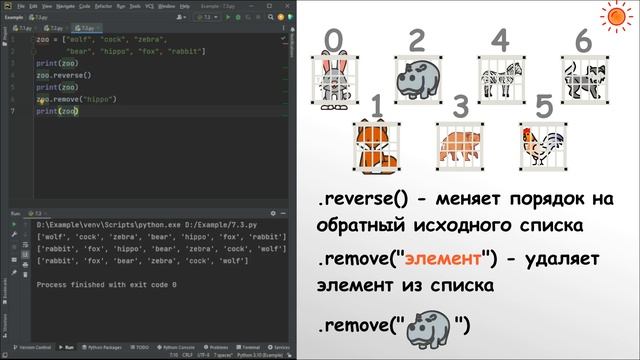
Task: Click Run panel layout icon
Action: point(14,260)
